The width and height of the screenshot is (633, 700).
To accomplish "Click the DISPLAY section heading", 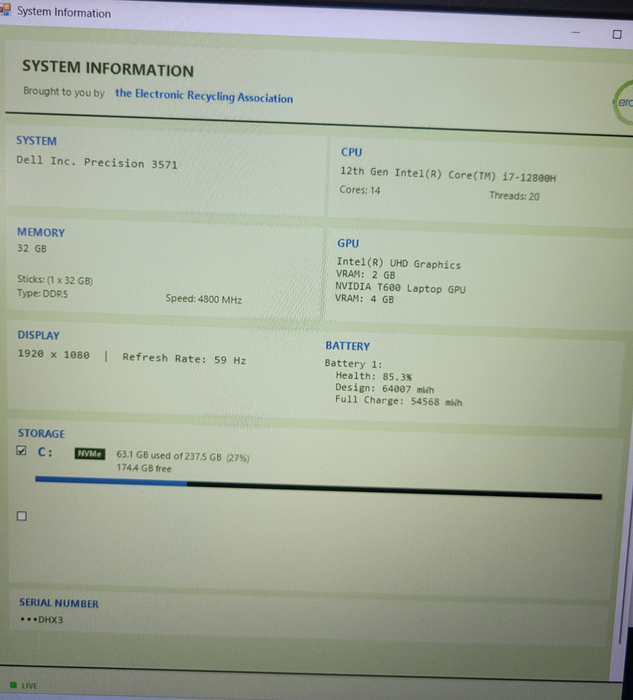I will [x=38, y=335].
